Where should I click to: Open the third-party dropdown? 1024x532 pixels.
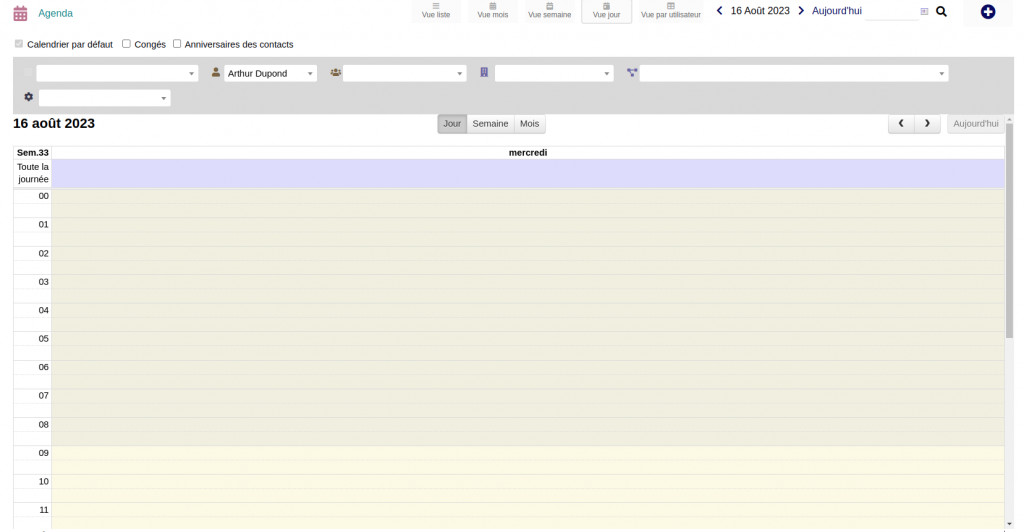554,73
